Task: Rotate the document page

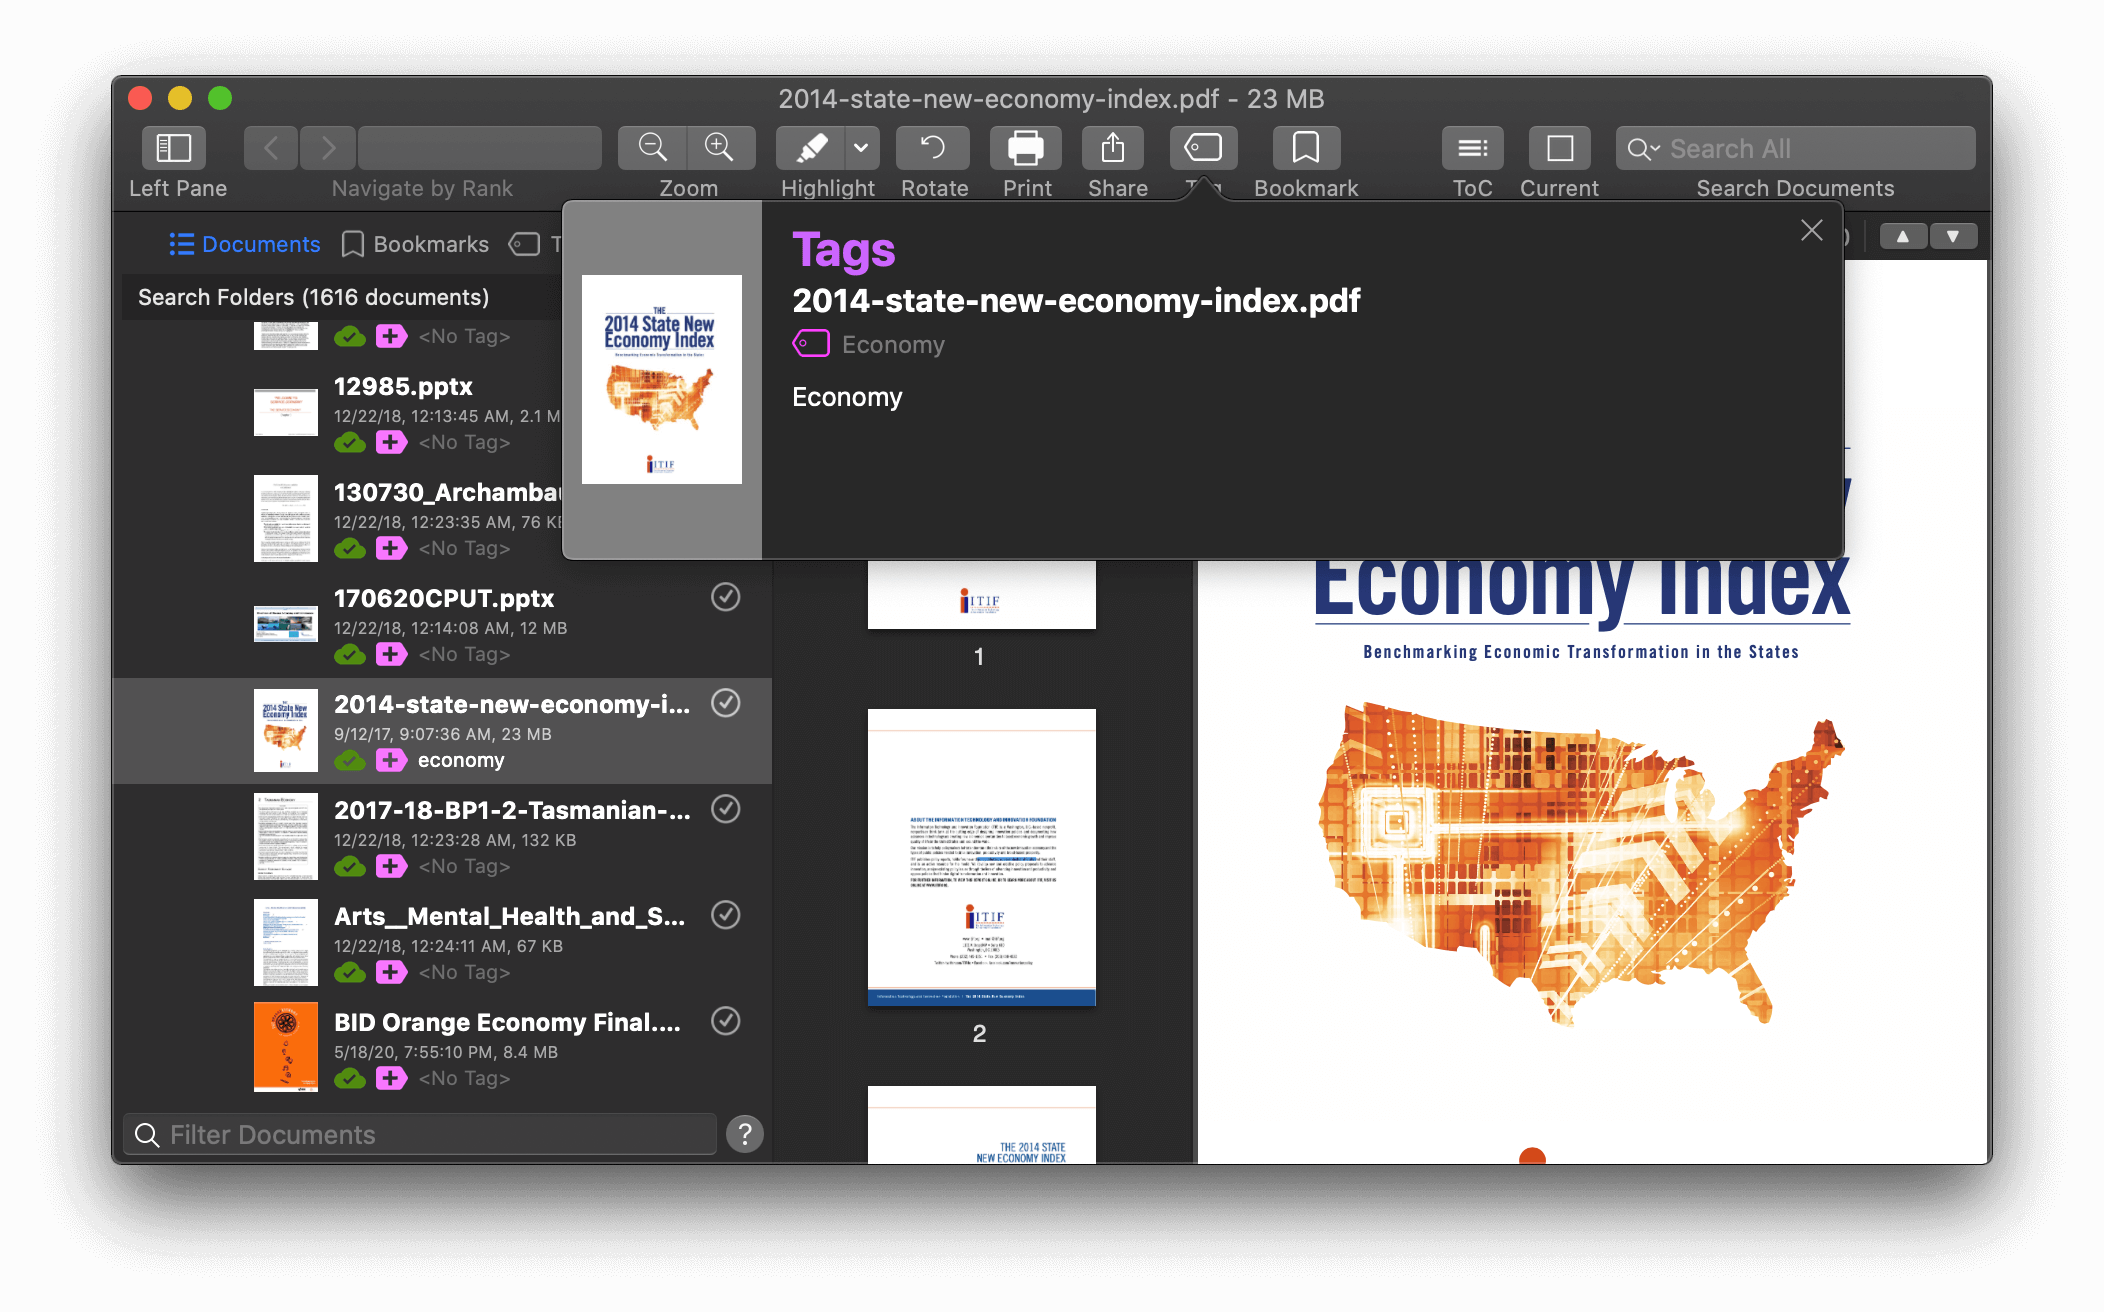Action: point(933,148)
